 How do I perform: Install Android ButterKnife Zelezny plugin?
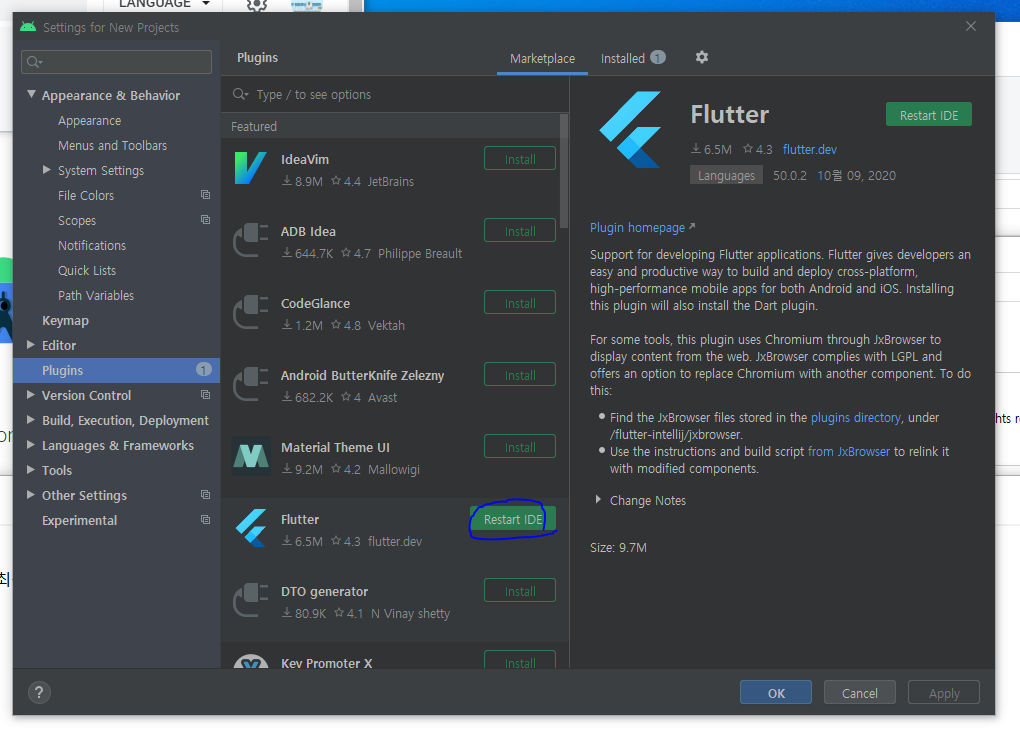click(520, 375)
